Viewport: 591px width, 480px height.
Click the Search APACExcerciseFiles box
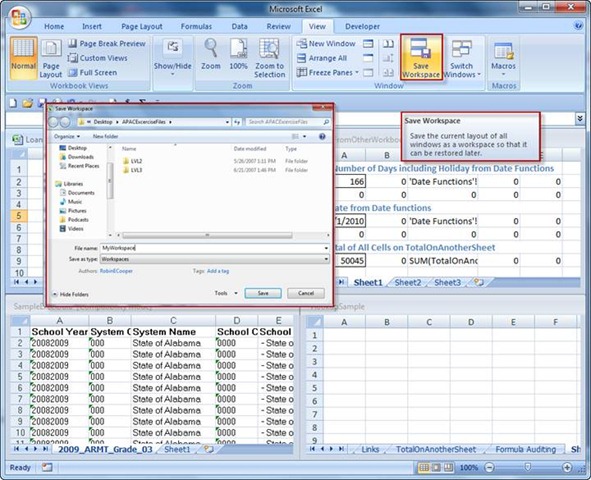coord(288,122)
